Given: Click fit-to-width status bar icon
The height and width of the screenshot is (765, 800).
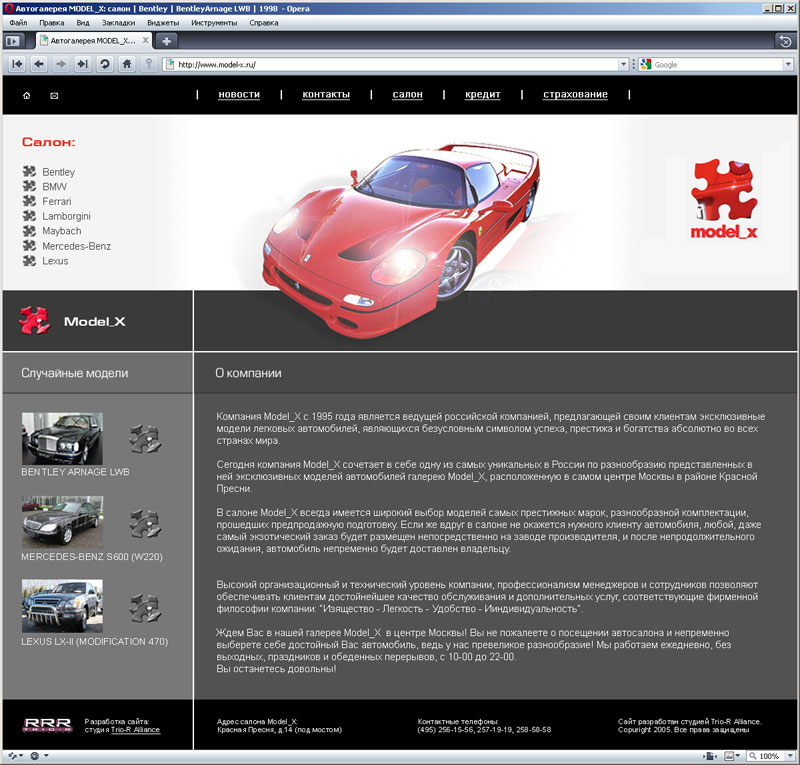Looking at the screenshot, I should (x=709, y=756).
